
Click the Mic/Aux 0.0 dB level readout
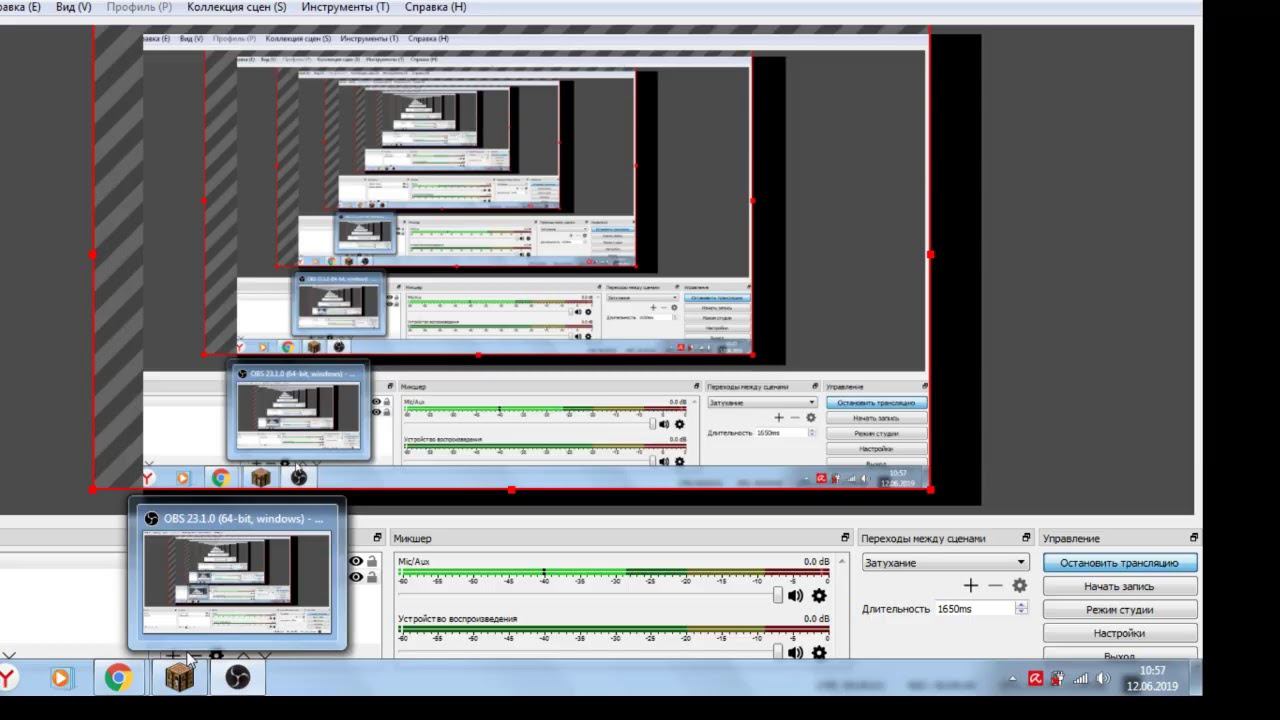coord(816,562)
